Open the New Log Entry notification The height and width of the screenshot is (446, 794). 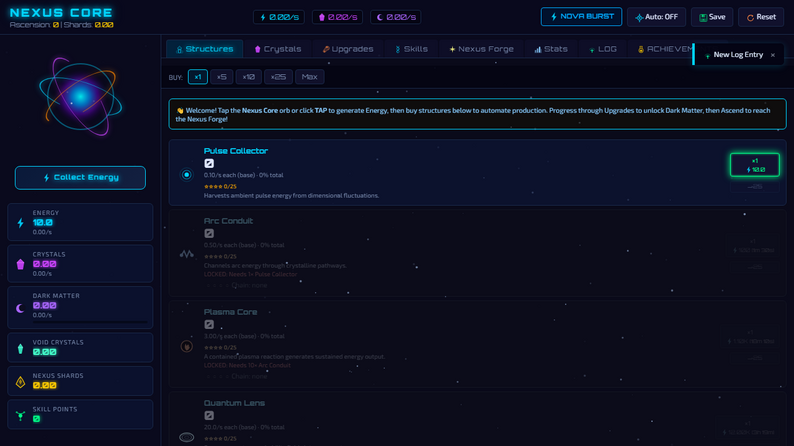(738, 55)
